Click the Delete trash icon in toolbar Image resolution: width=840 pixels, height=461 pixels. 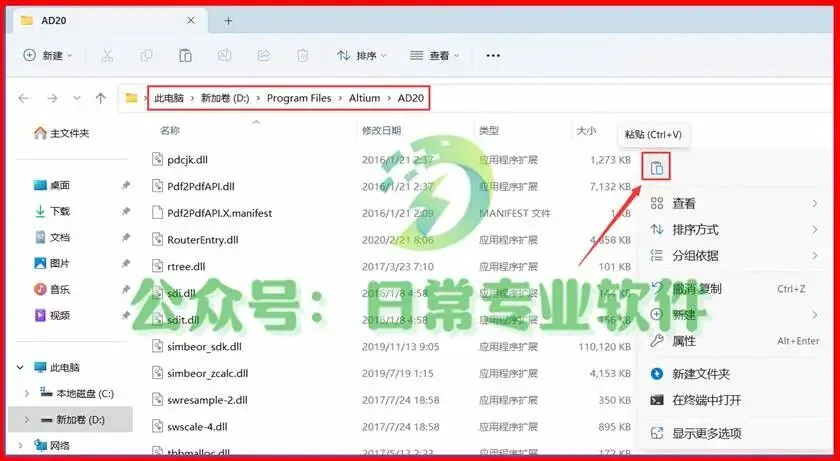click(303, 55)
